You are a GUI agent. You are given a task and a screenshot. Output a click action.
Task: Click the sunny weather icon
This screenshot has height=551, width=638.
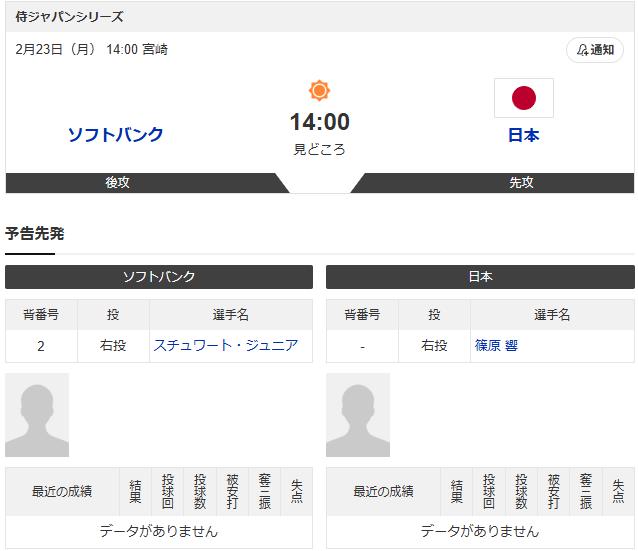319,91
